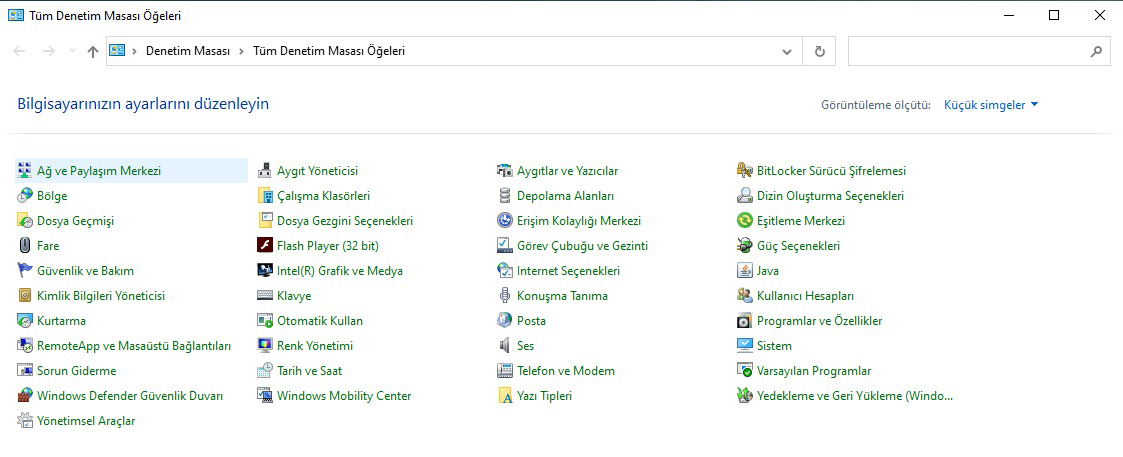Click the Posta mail icon

point(505,321)
